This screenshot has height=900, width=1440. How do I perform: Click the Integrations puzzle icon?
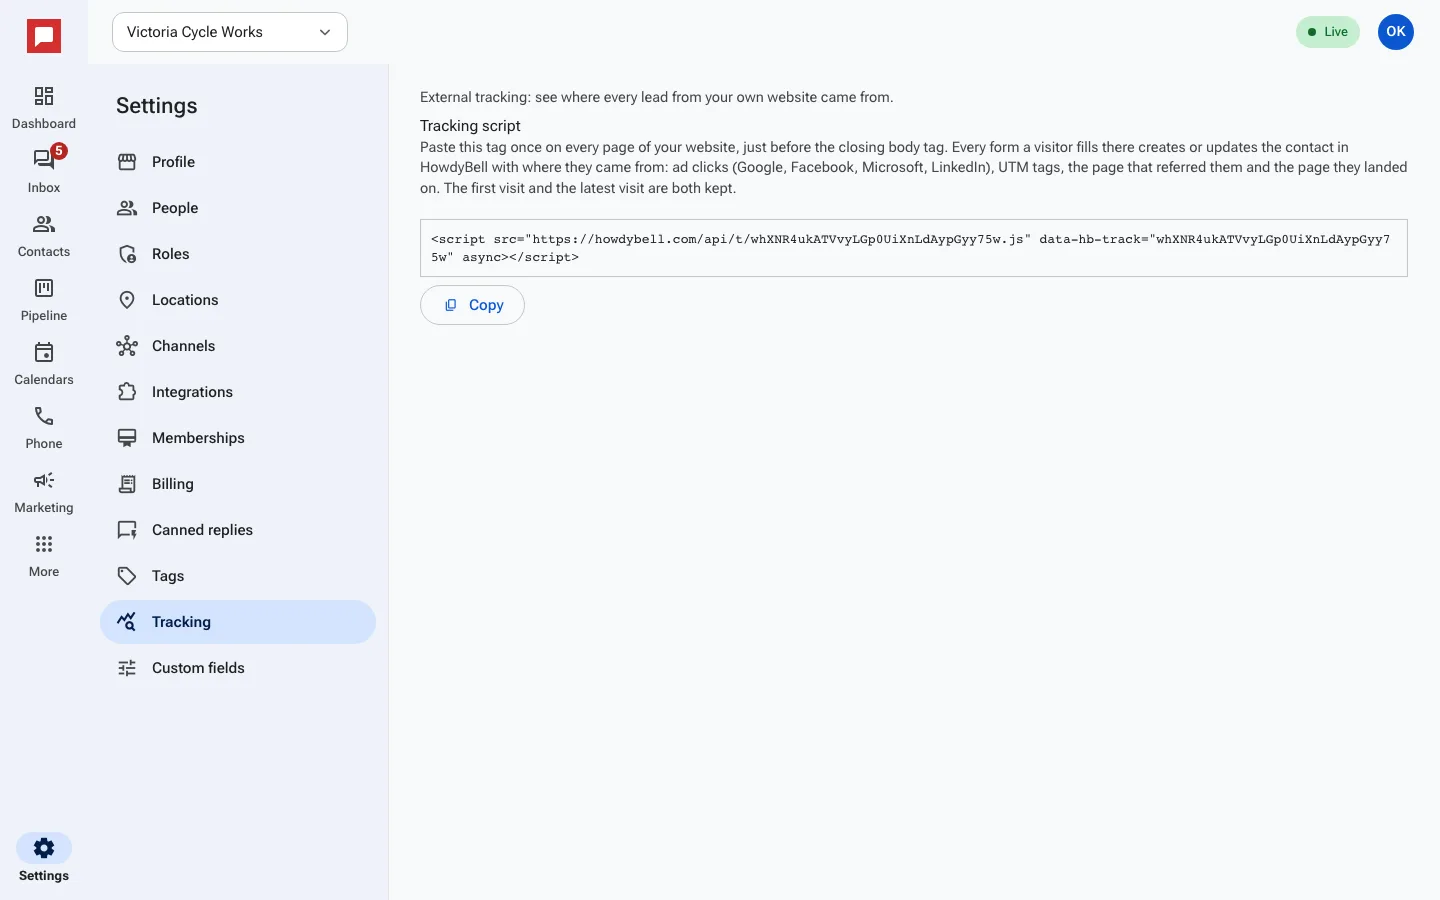tap(127, 392)
